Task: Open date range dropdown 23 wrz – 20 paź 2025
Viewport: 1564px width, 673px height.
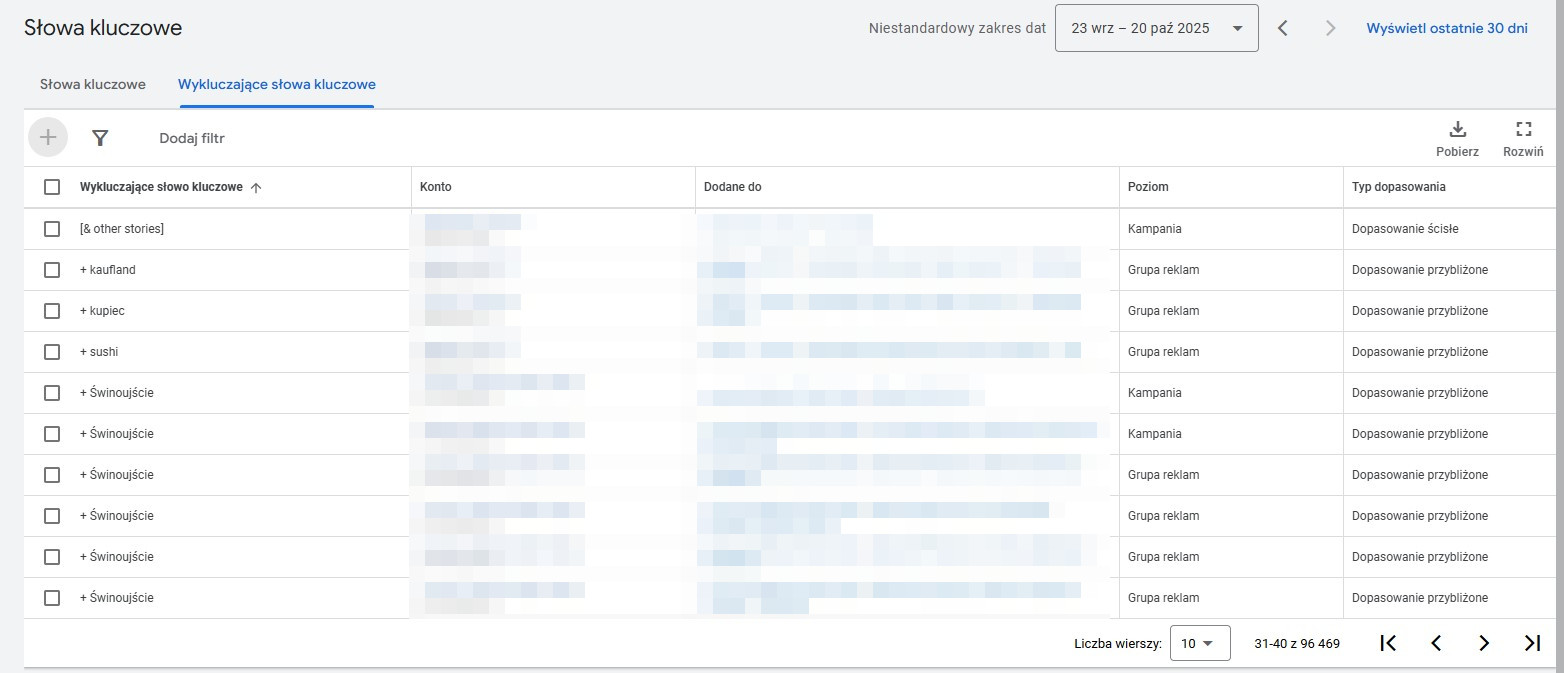Action: coord(1156,28)
